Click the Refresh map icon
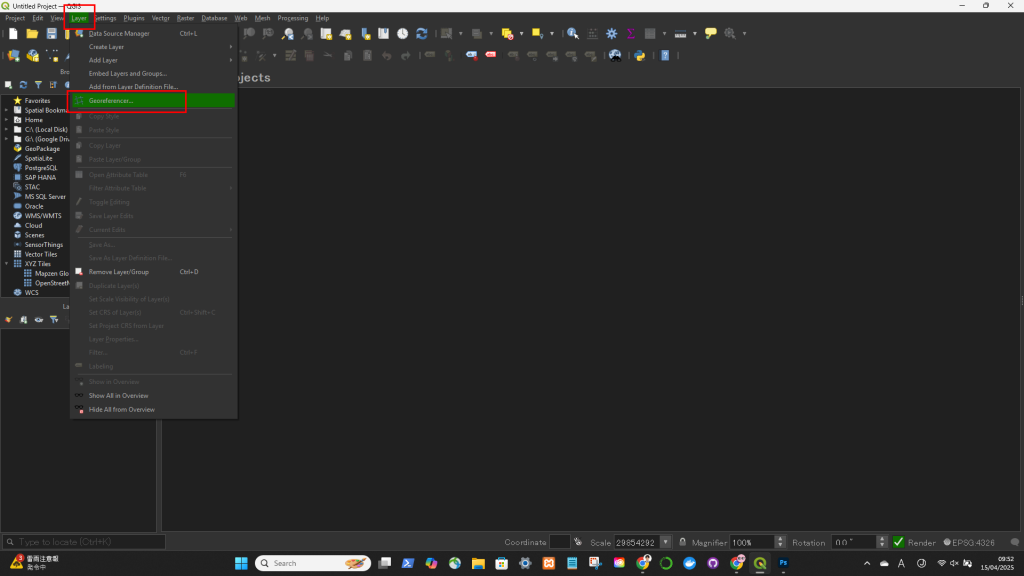 tap(422, 33)
